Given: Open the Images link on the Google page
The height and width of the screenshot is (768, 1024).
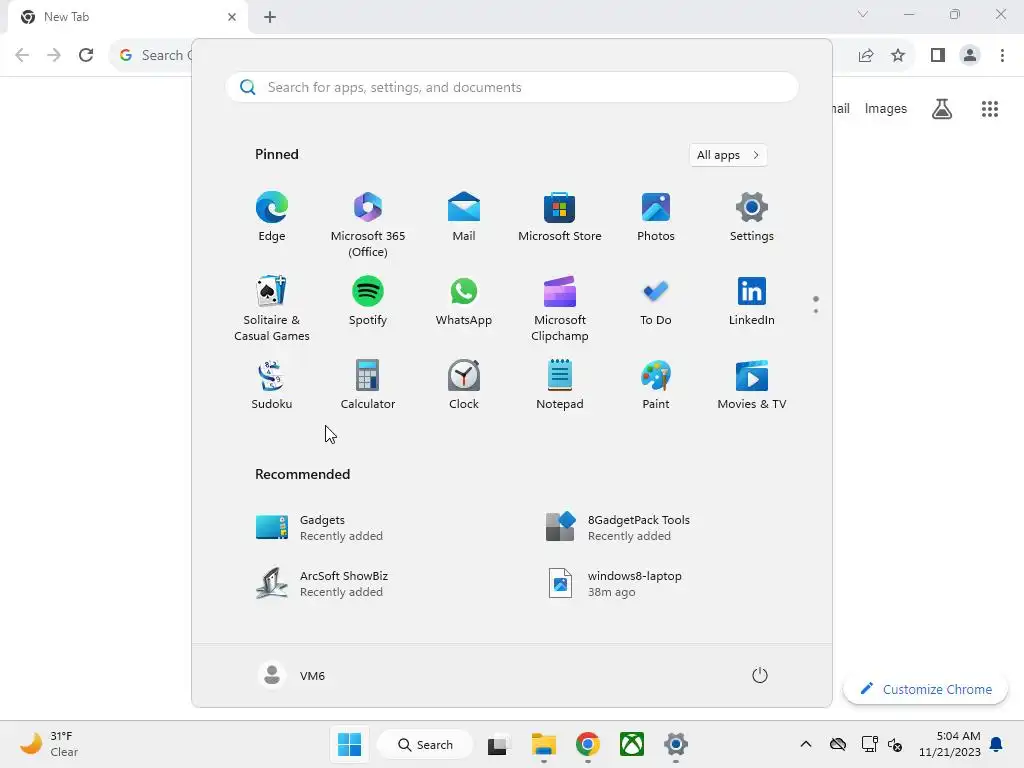Looking at the screenshot, I should pos(886,108).
